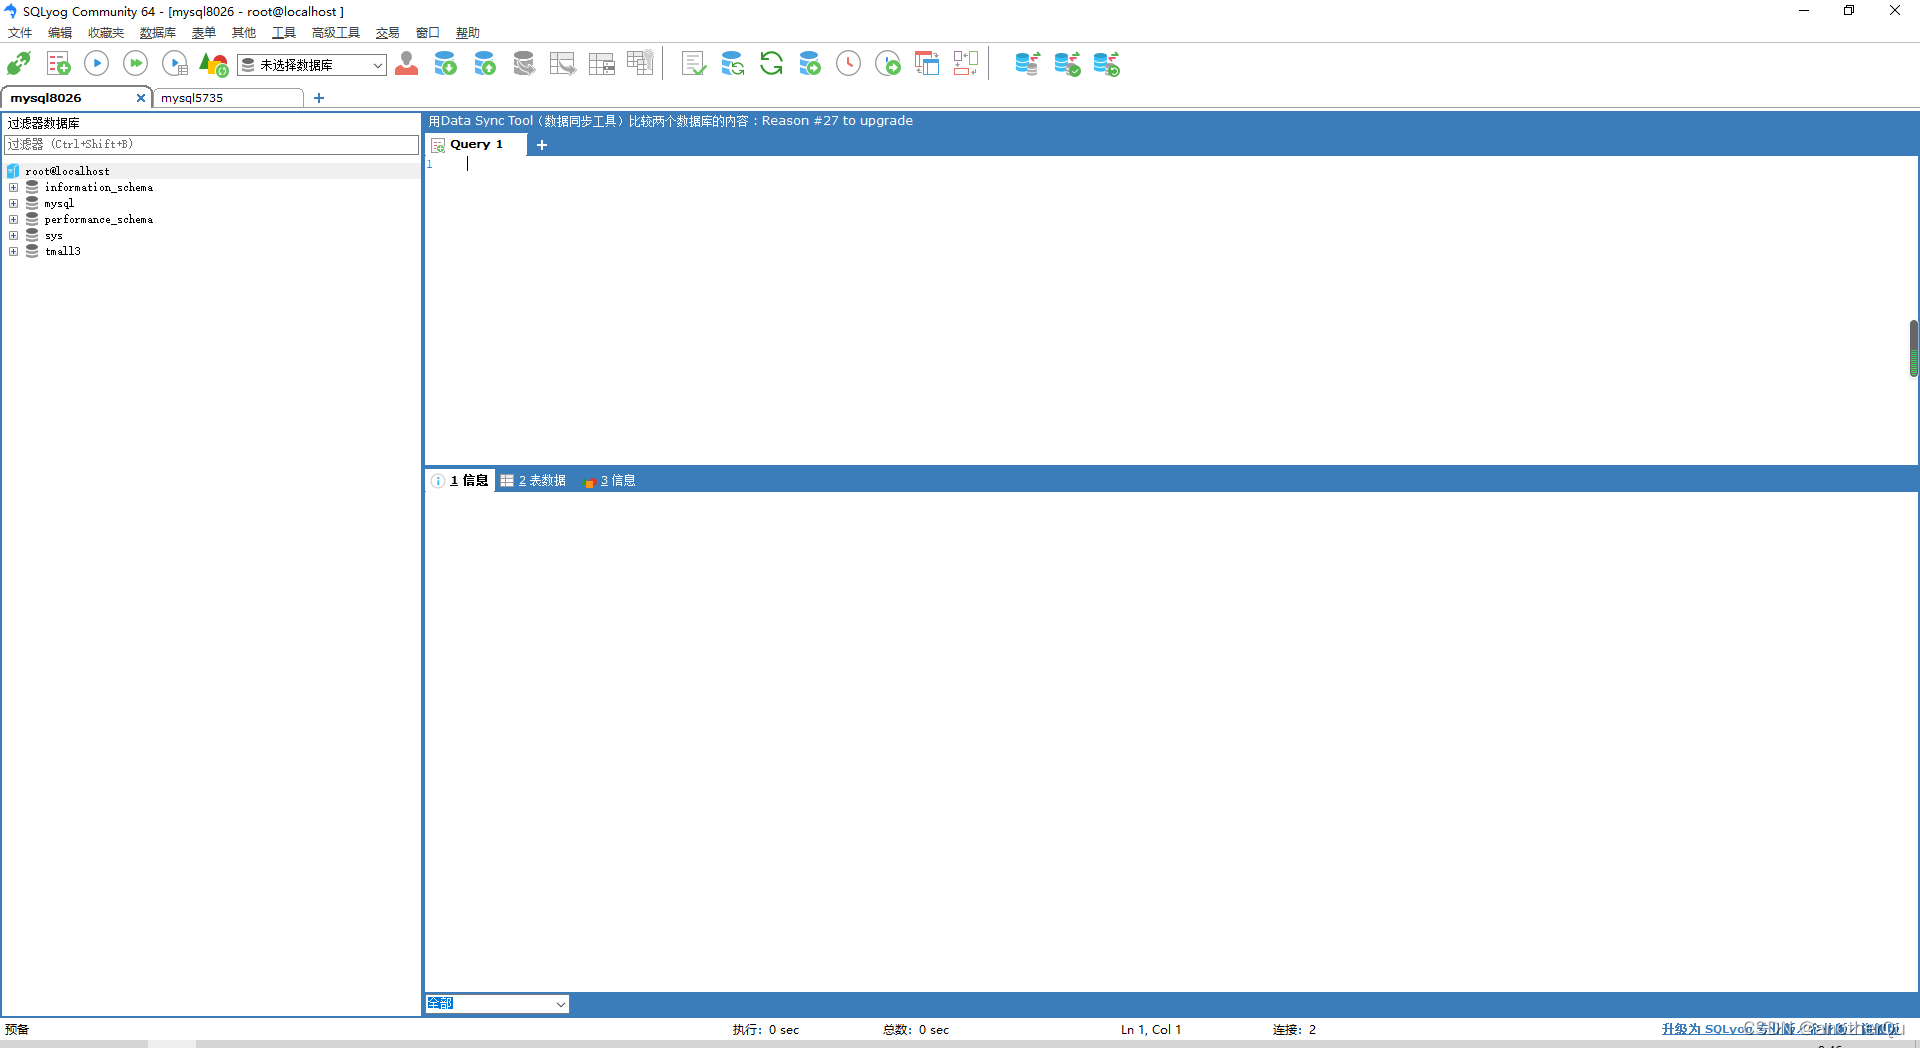The image size is (1920, 1048).
Task: Open the Schema Designer icon
Action: [966, 64]
